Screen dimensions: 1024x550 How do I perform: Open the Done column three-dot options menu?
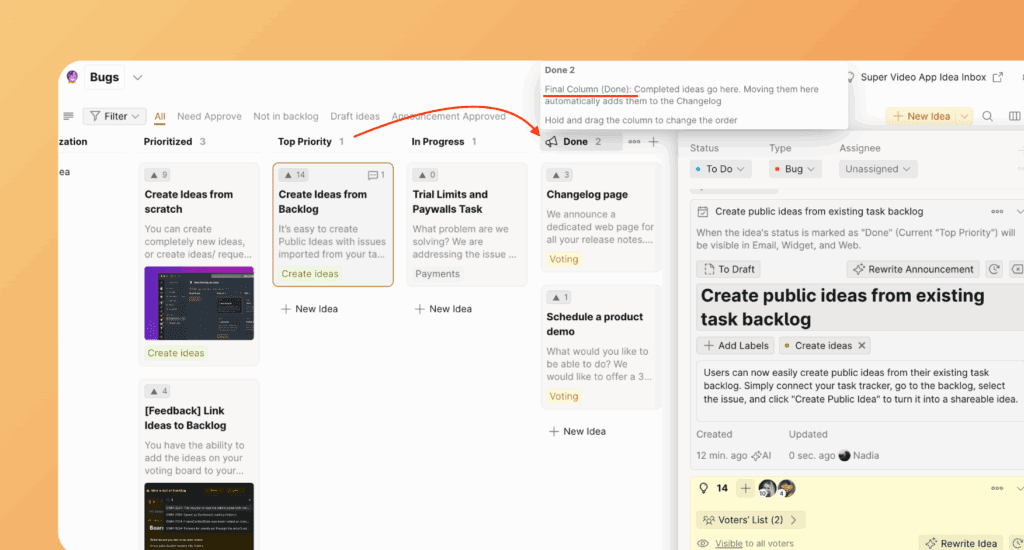point(634,142)
